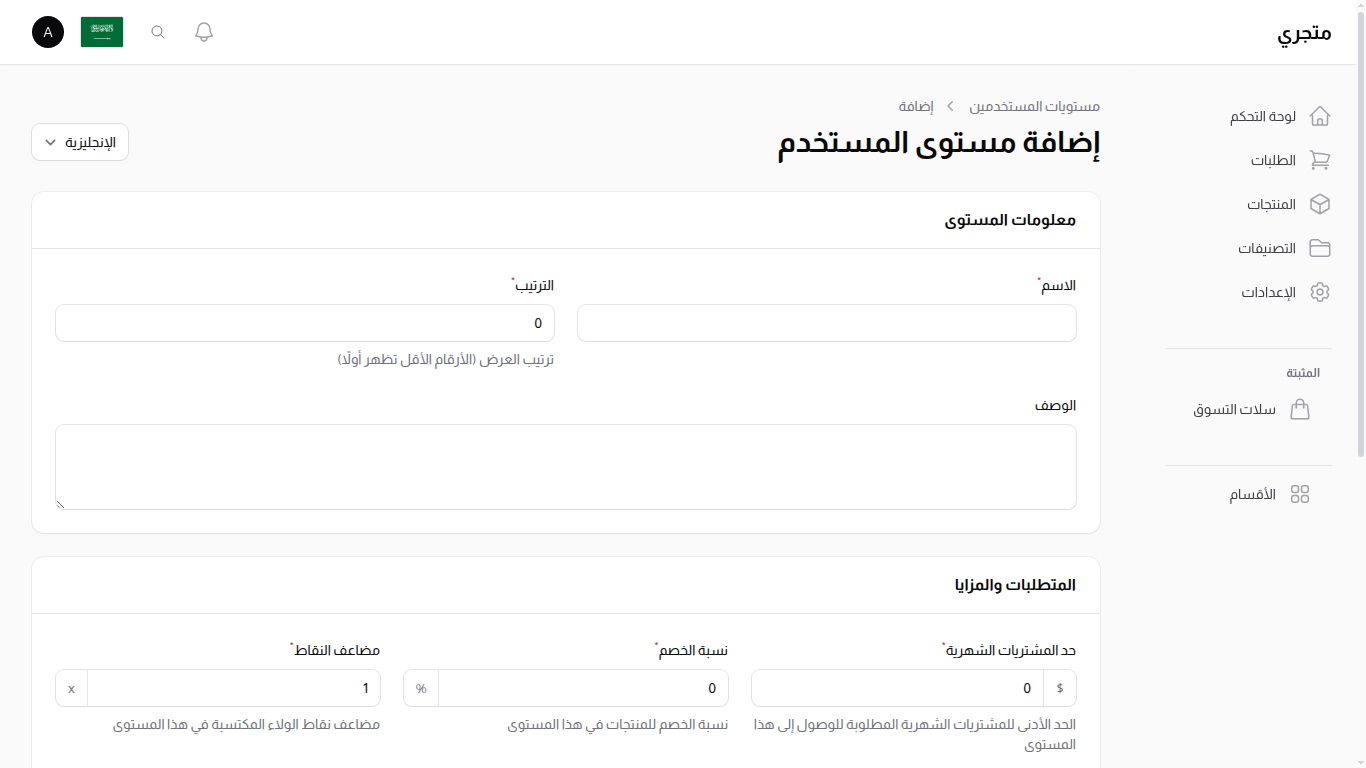Open سلات التسوق shopping carts icon
Image resolution: width=1366 pixels, height=768 pixels.
[x=1300, y=409]
